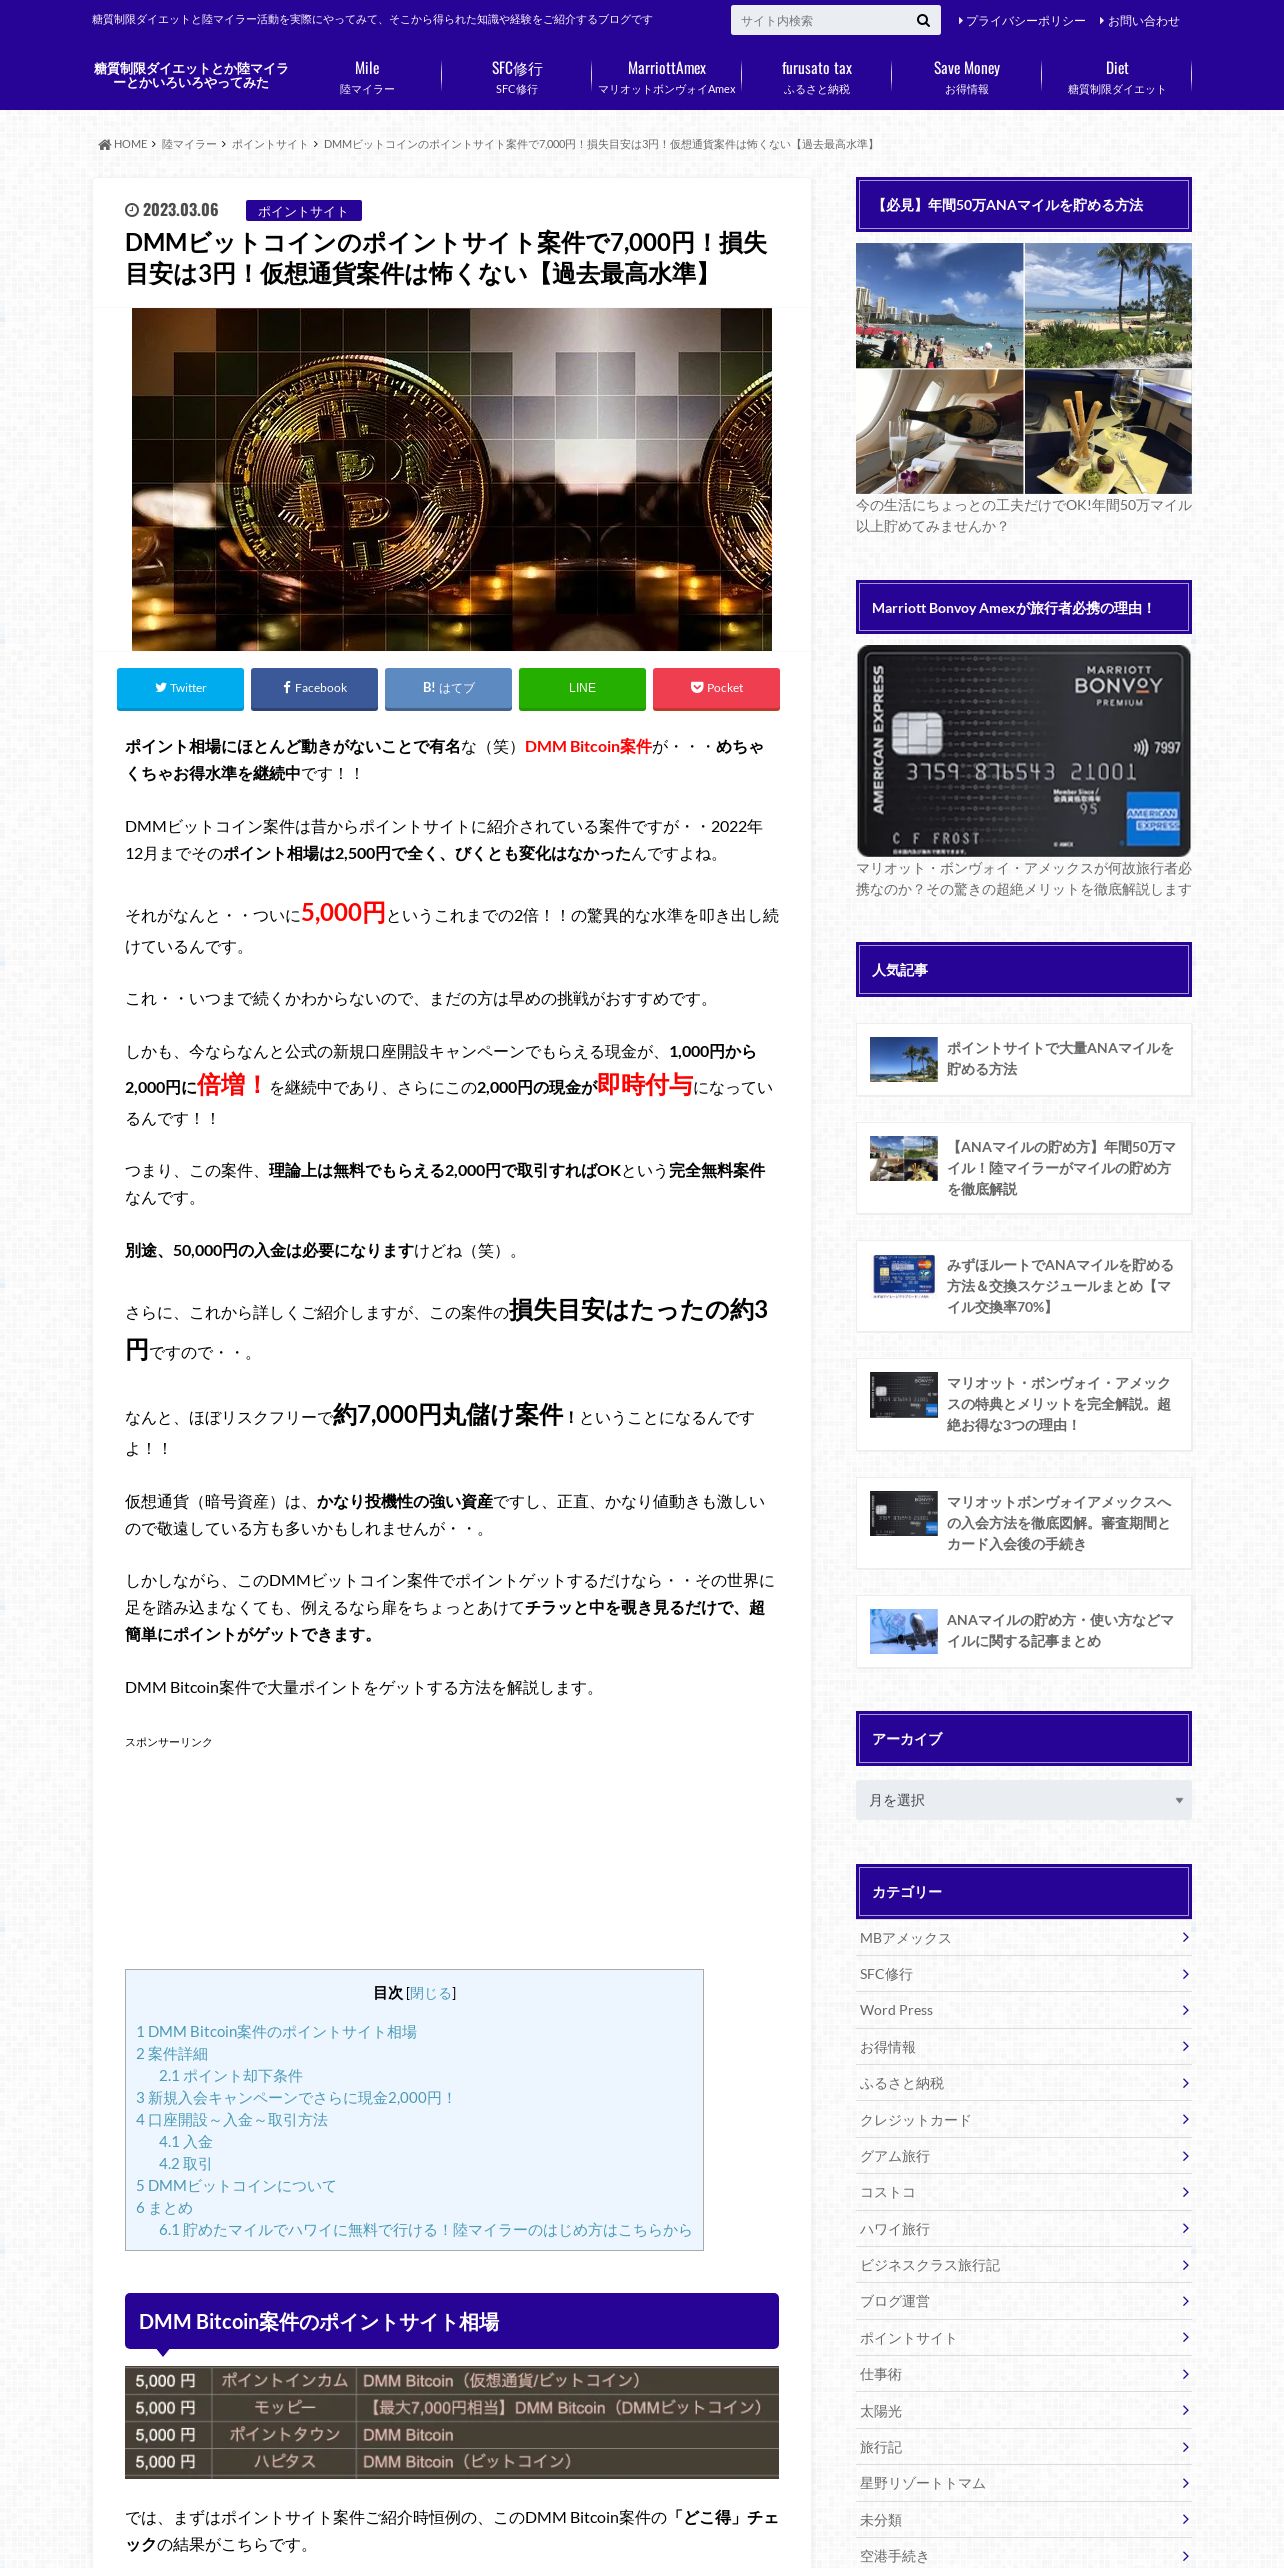1284x2568 pixels.
Task: Click the chevron next to グアム旅行 category
Action: [1185, 2155]
